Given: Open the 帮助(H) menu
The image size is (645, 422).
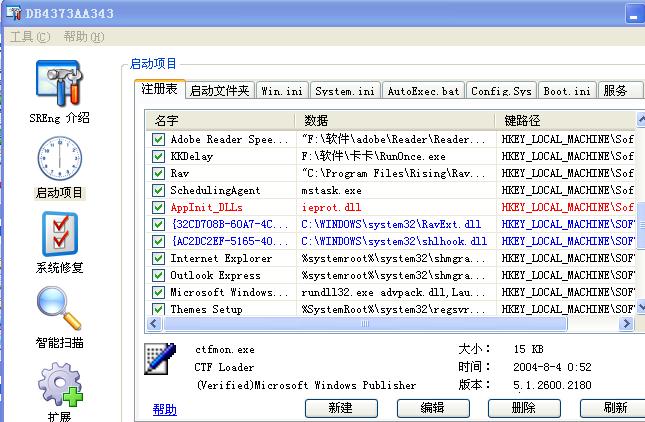Looking at the screenshot, I should pyautogui.click(x=84, y=37).
